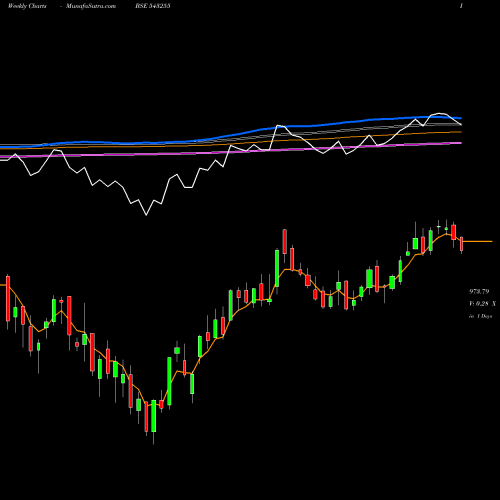Click the lowest green candlestick at the chart bottom

(154, 416)
